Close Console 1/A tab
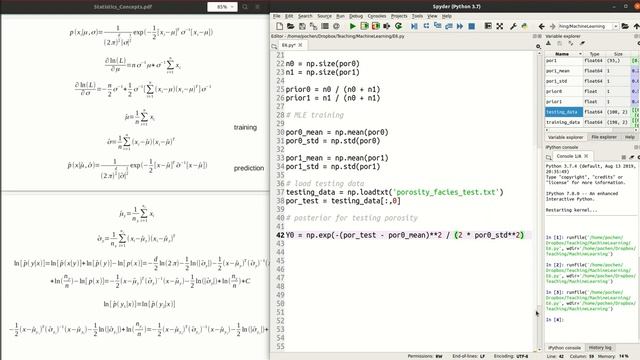Screen dimensions: 640x360 point(586,156)
